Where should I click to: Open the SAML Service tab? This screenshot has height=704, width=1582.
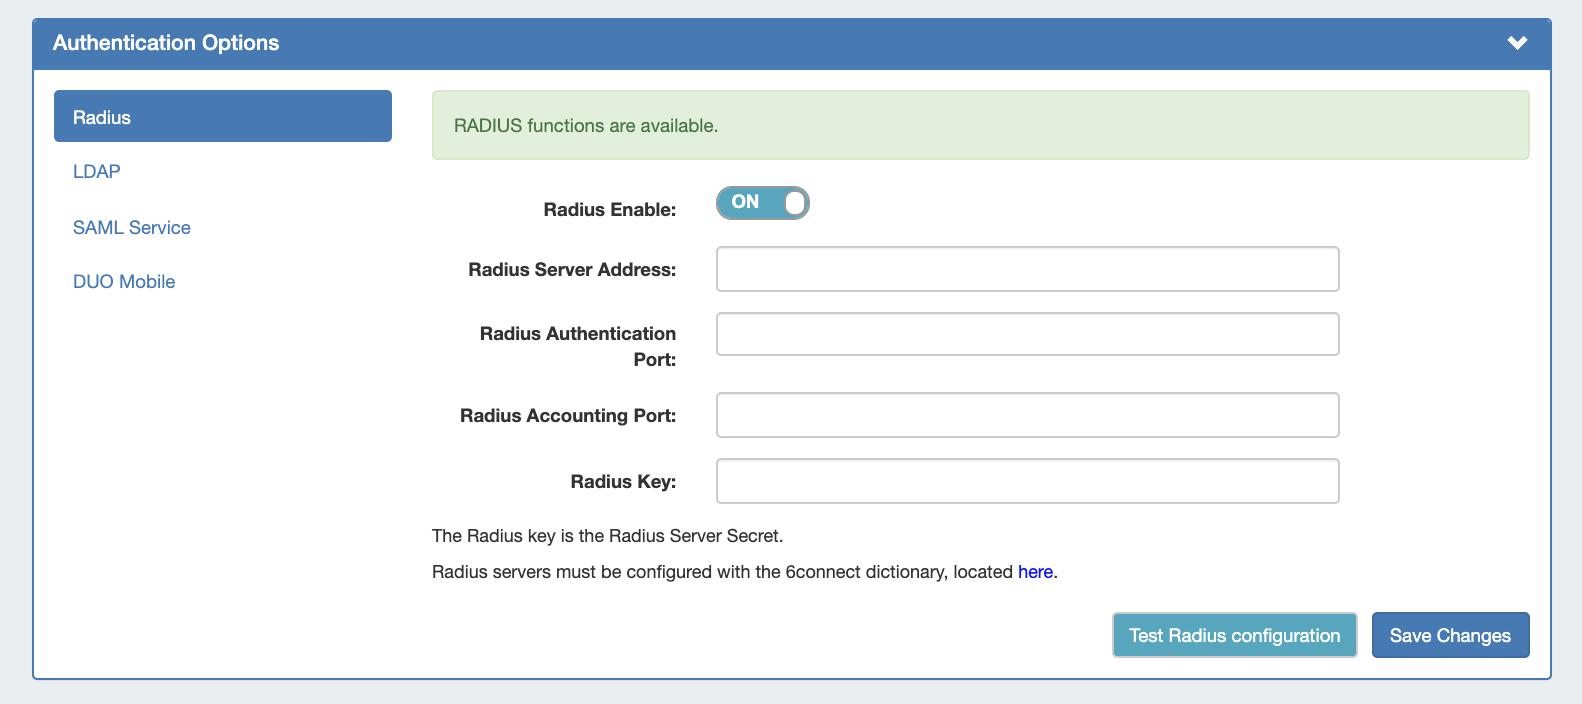pyautogui.click(x=132, y=228)
